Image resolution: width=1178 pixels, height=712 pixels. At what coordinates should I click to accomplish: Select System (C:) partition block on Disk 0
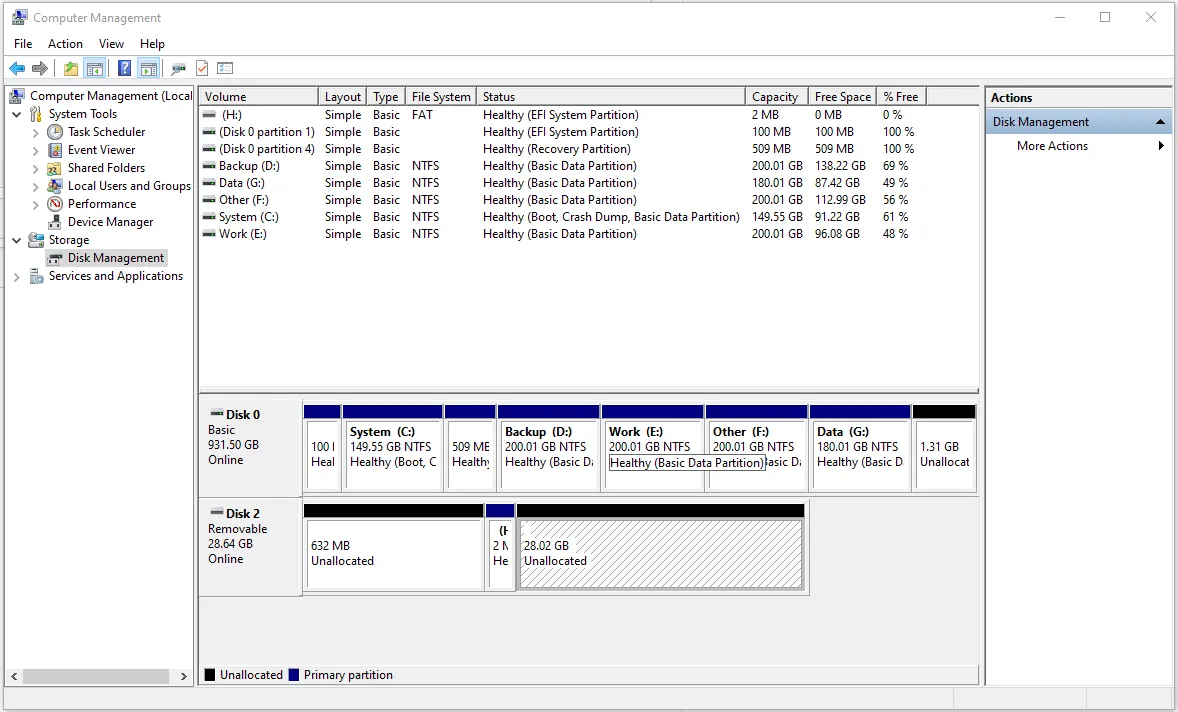coord(392,448)
